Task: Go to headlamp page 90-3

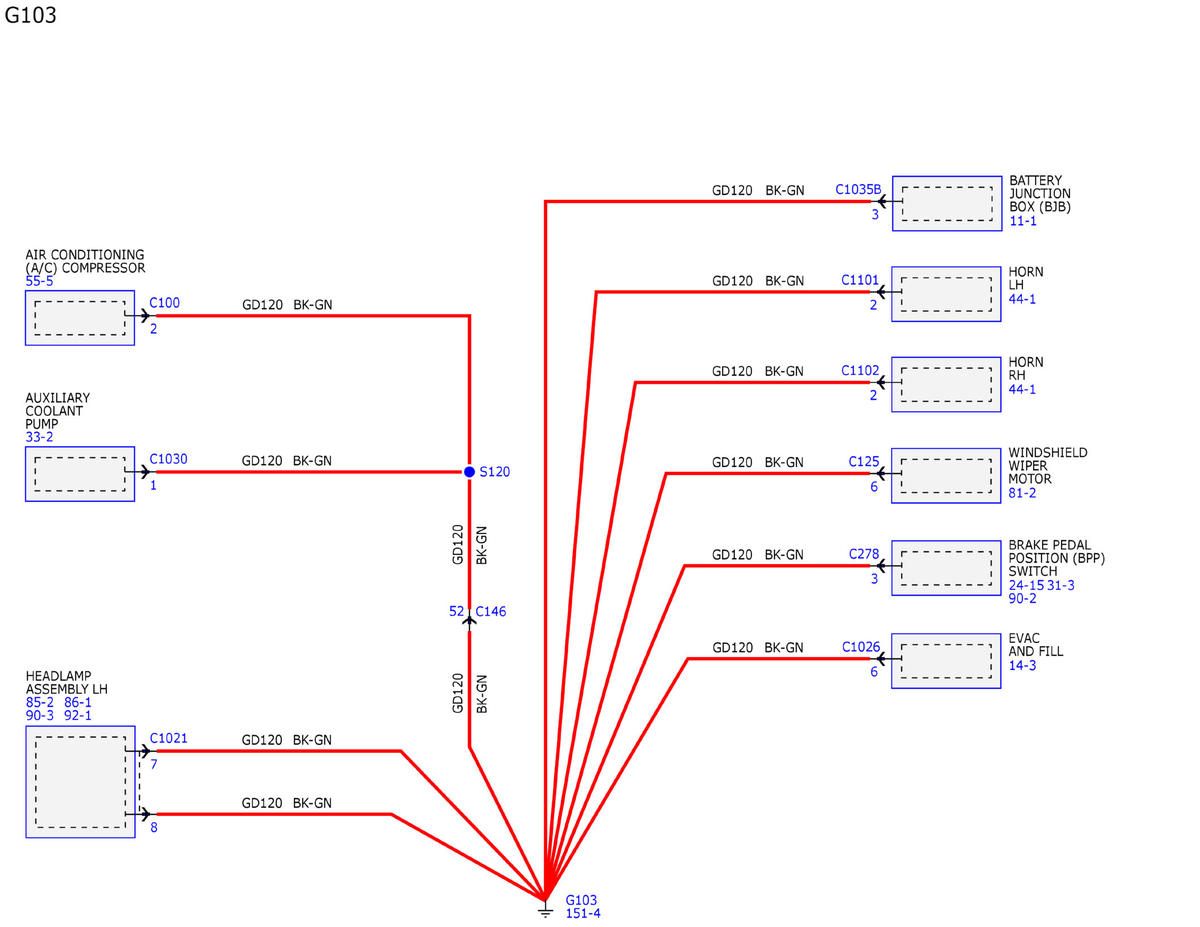Action: point(40,716)
